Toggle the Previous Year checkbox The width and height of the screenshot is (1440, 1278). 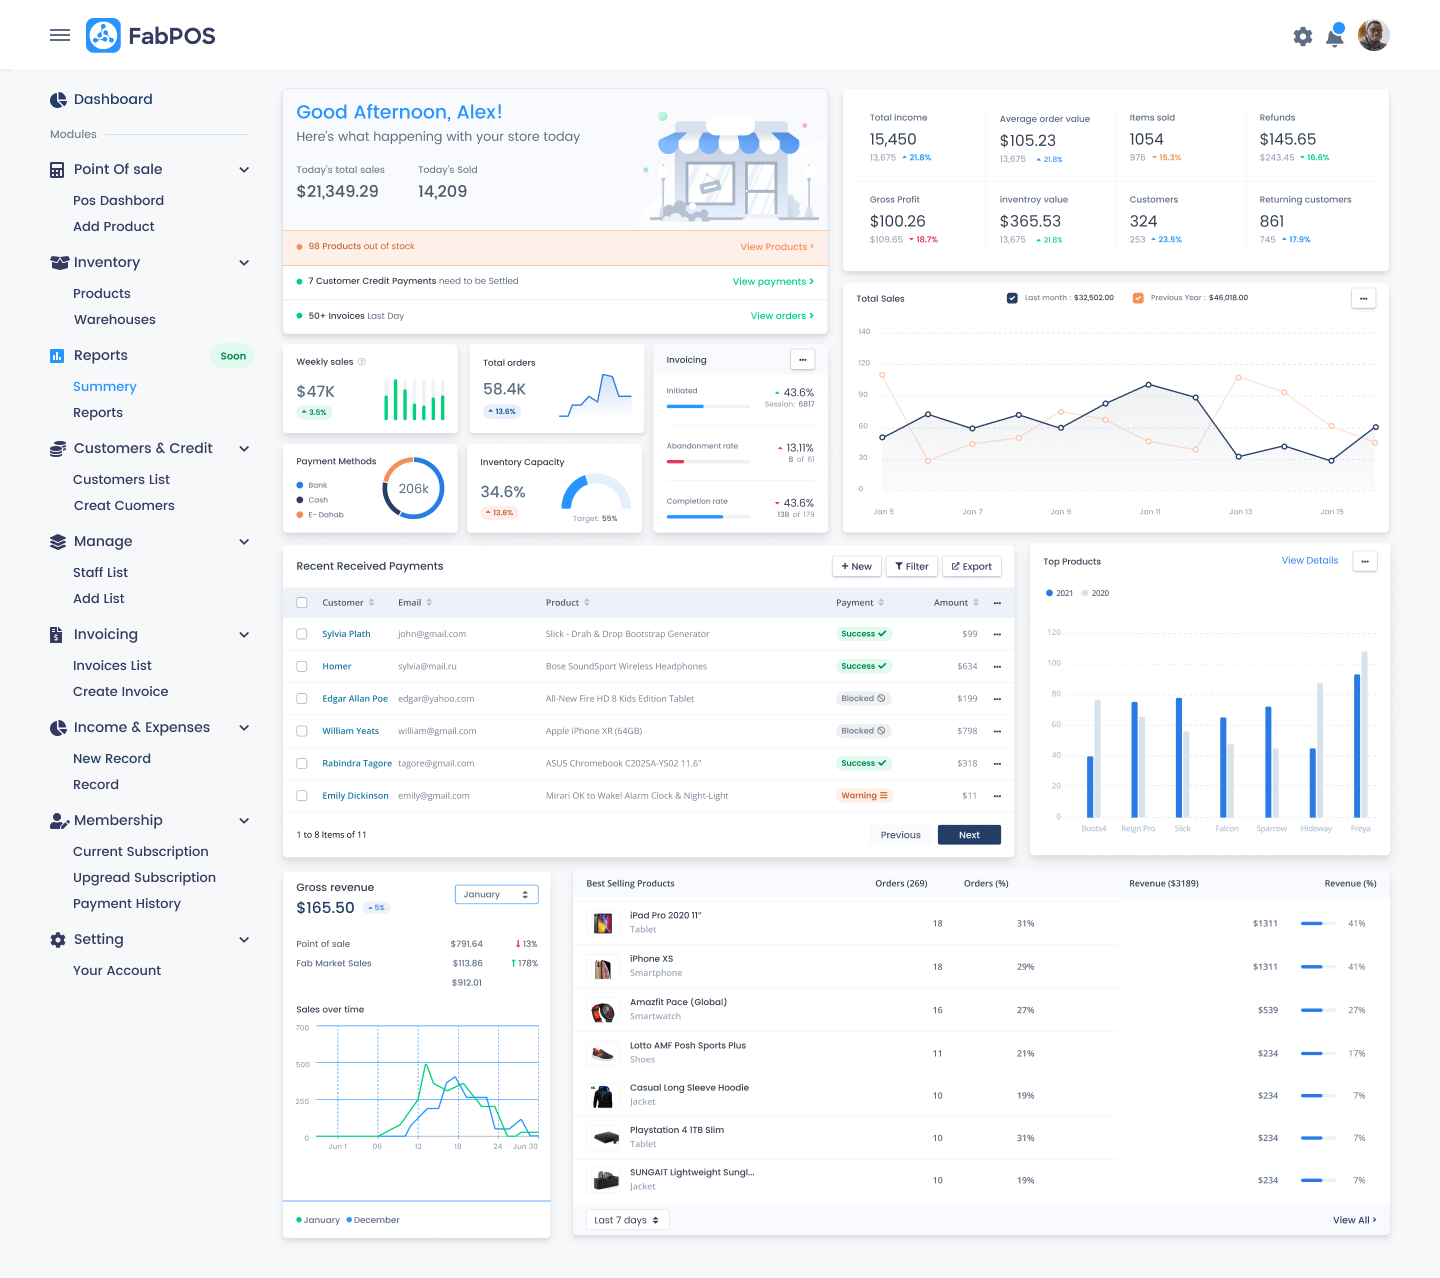[x=1138, y=298]
